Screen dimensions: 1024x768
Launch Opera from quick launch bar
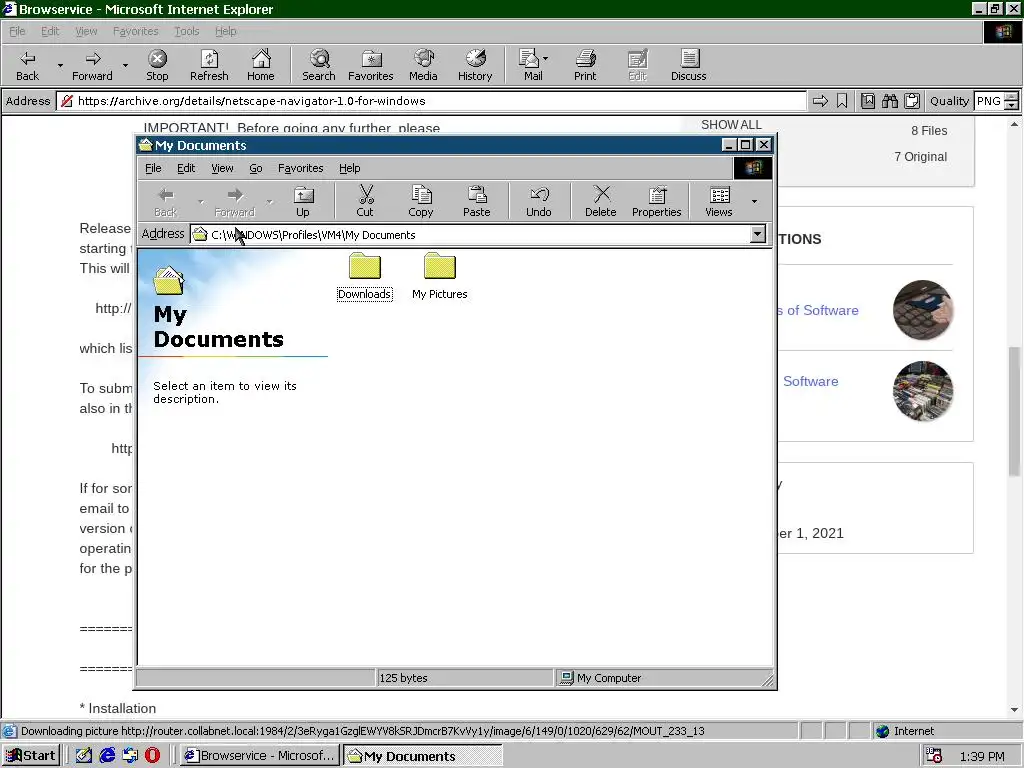coord(152,755)
